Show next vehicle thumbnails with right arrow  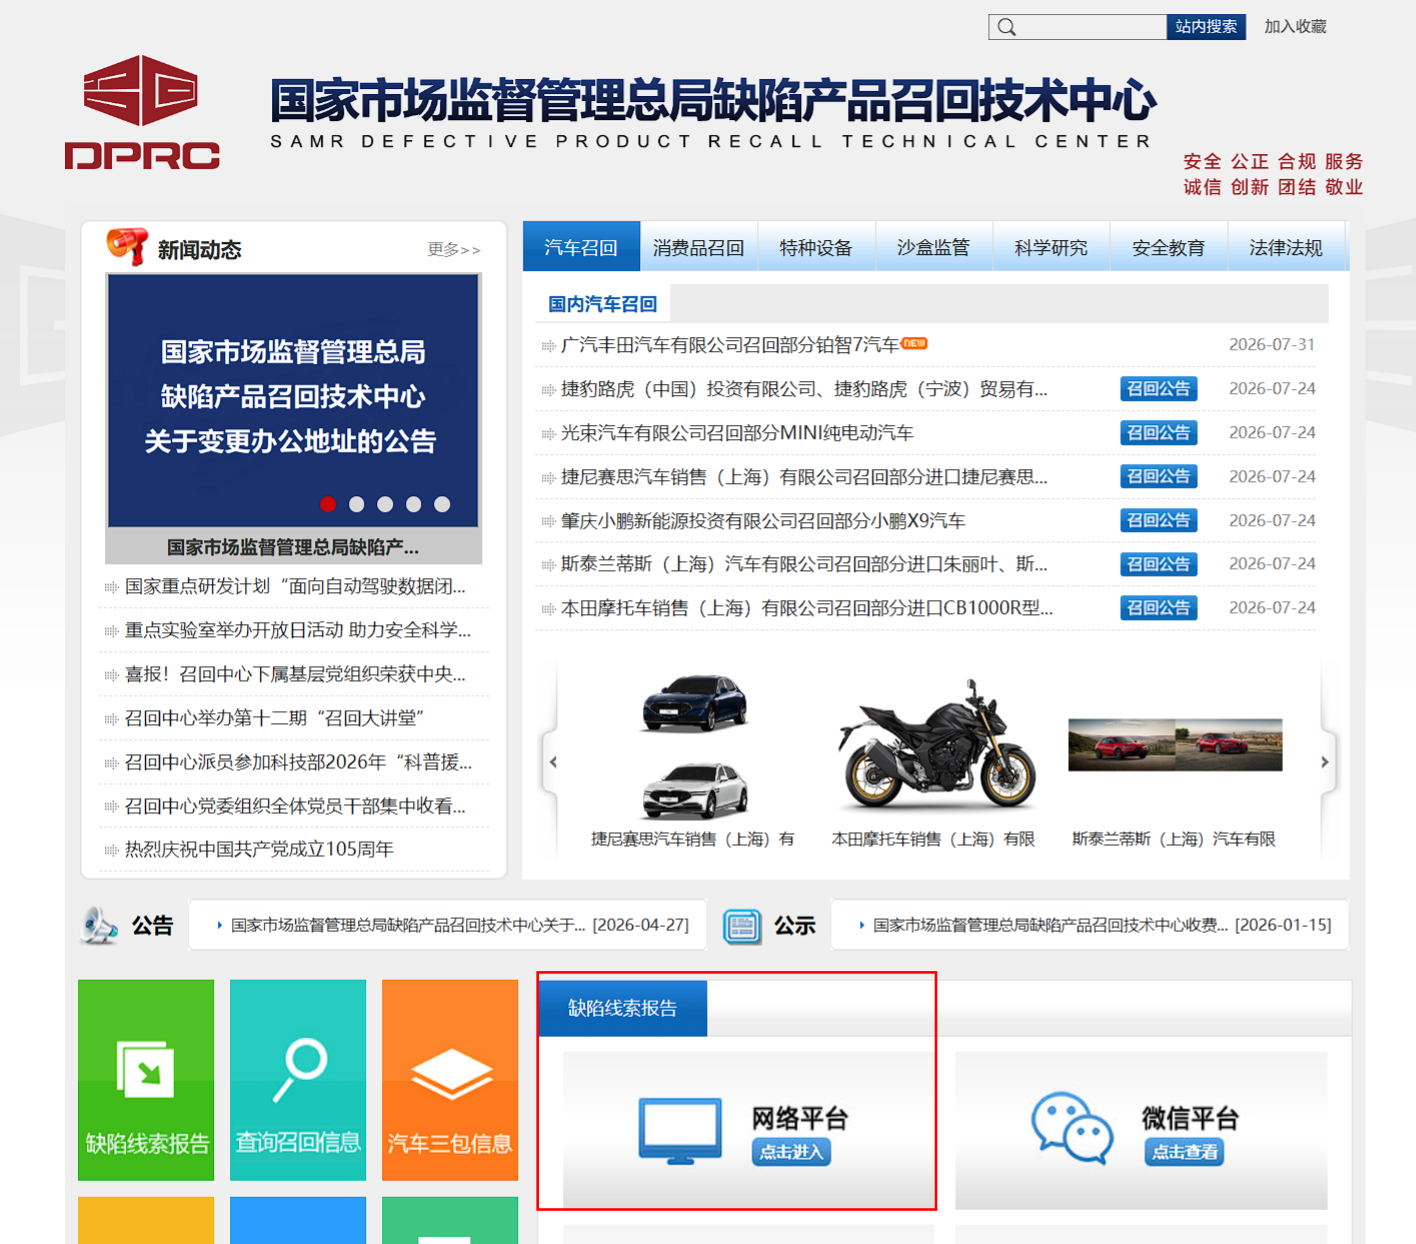click(1325, 762)
